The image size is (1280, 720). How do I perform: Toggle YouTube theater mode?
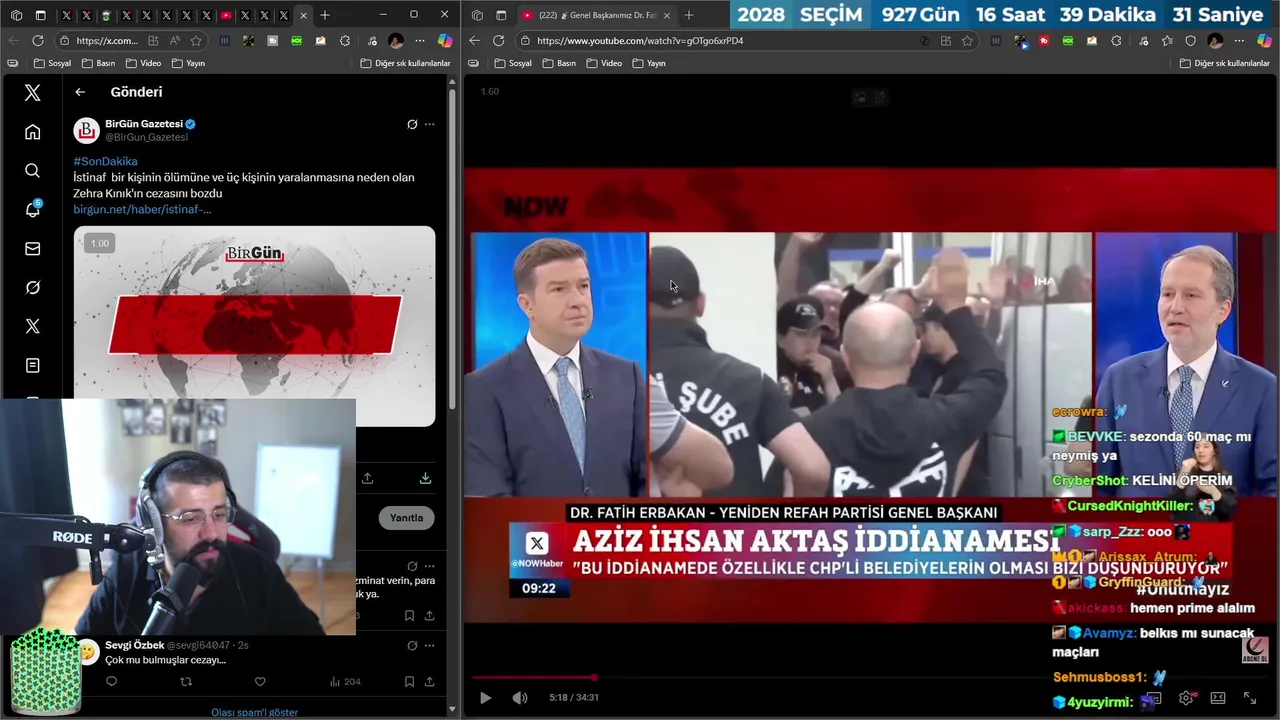coord(1218,698)
